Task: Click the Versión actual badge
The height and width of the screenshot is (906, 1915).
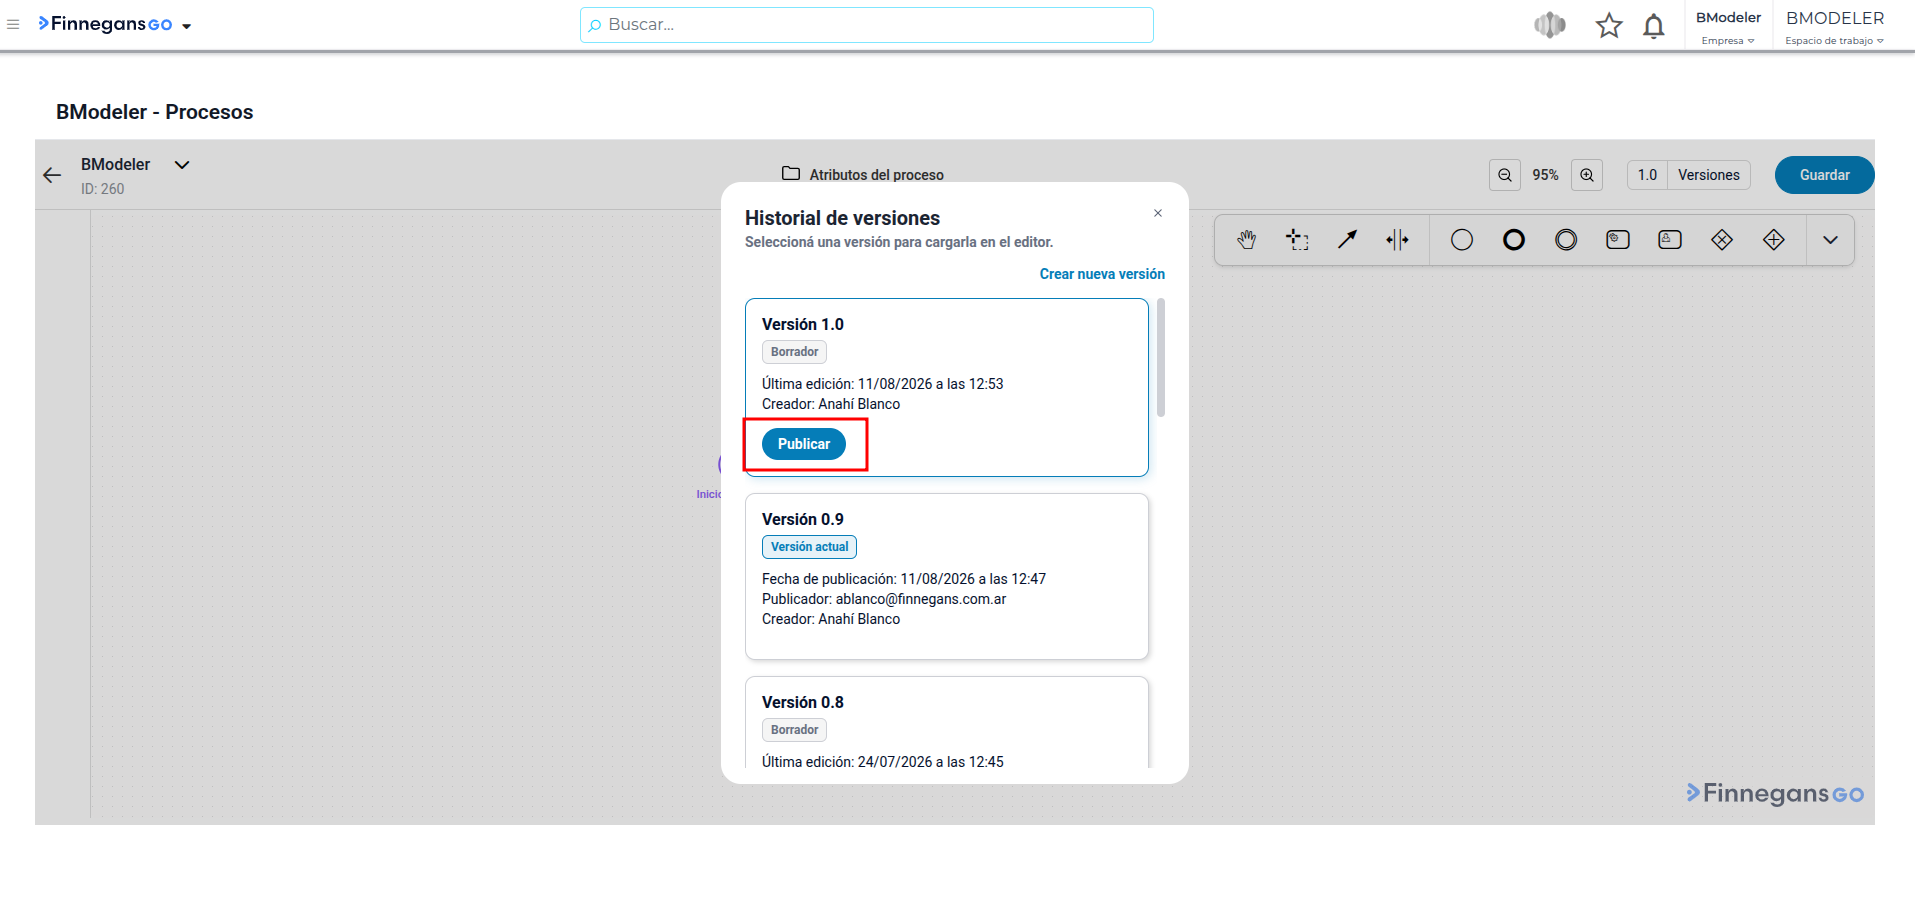Action: click(x=809, y=547)
